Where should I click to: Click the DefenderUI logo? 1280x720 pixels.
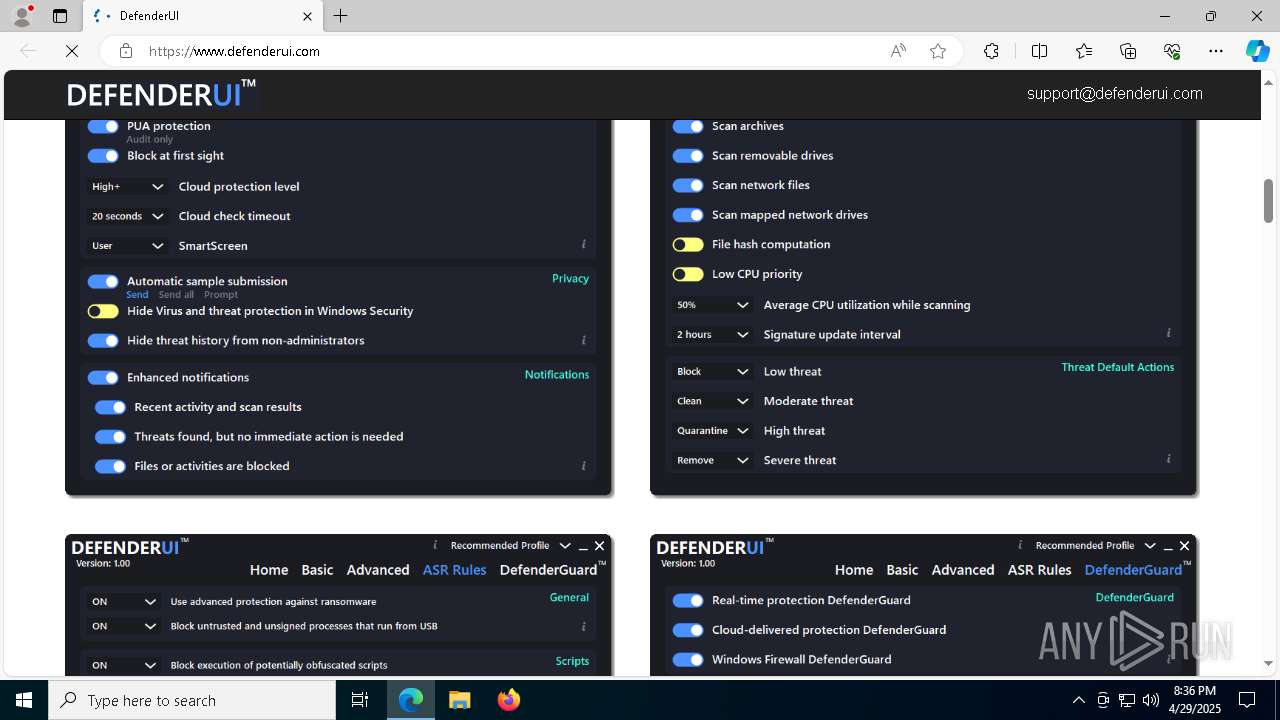(162, 94)
